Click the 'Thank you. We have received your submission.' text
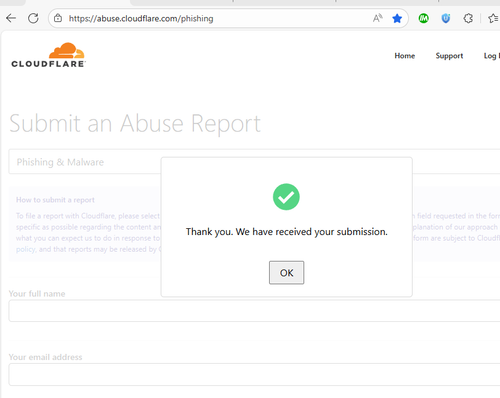 coord(287,232)
